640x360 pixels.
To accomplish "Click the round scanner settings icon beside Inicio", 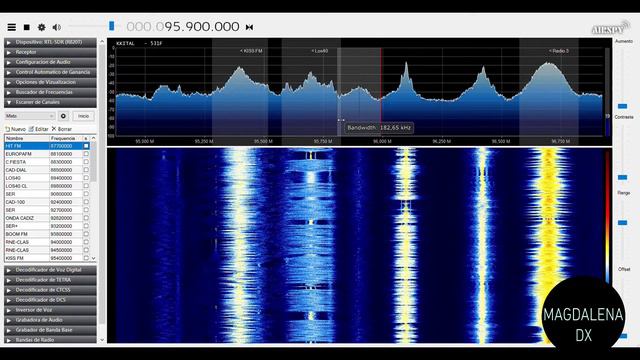I will point(63,116).
